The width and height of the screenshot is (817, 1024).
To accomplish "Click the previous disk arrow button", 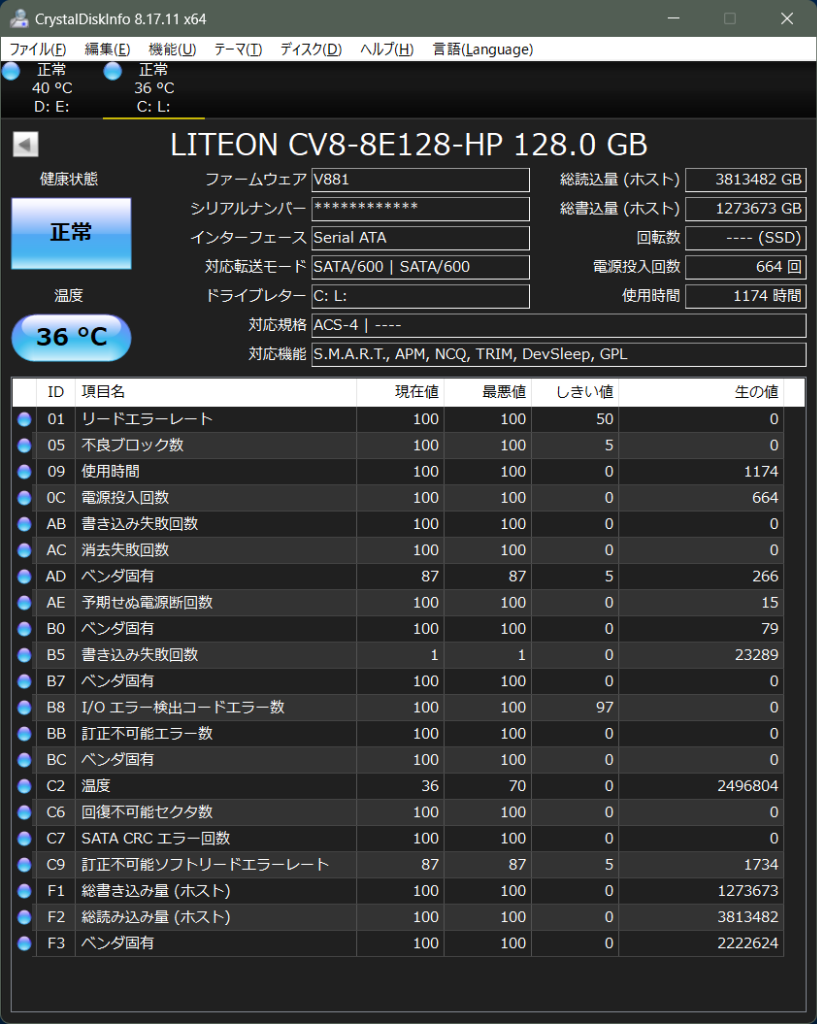I will [x=25, y=144].
